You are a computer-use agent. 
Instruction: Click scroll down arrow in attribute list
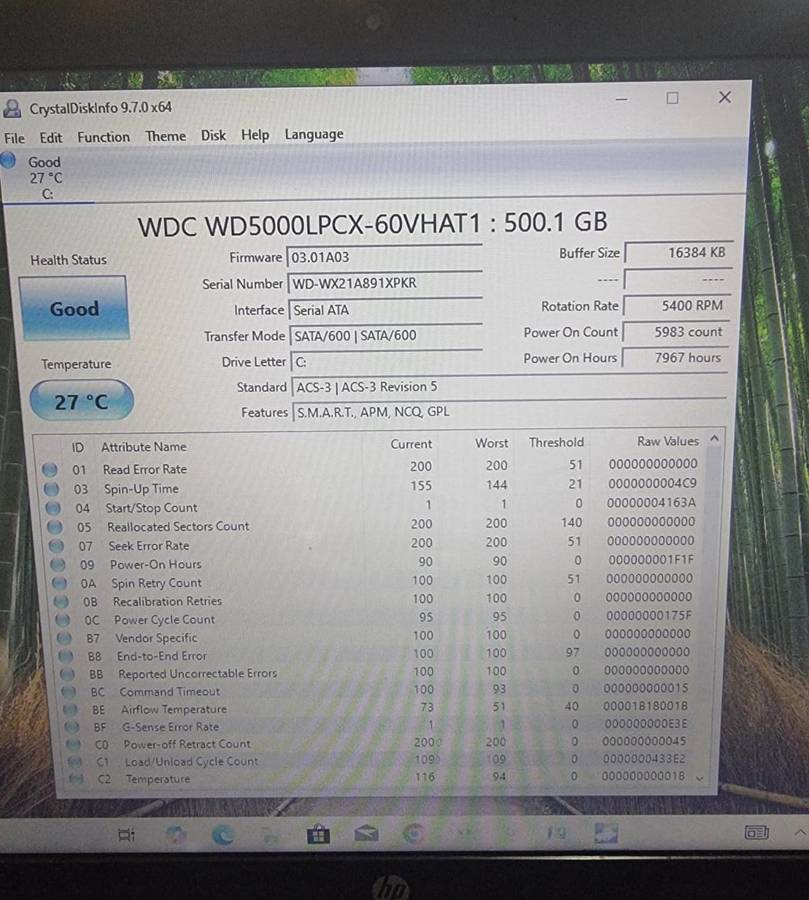point(699,776)
